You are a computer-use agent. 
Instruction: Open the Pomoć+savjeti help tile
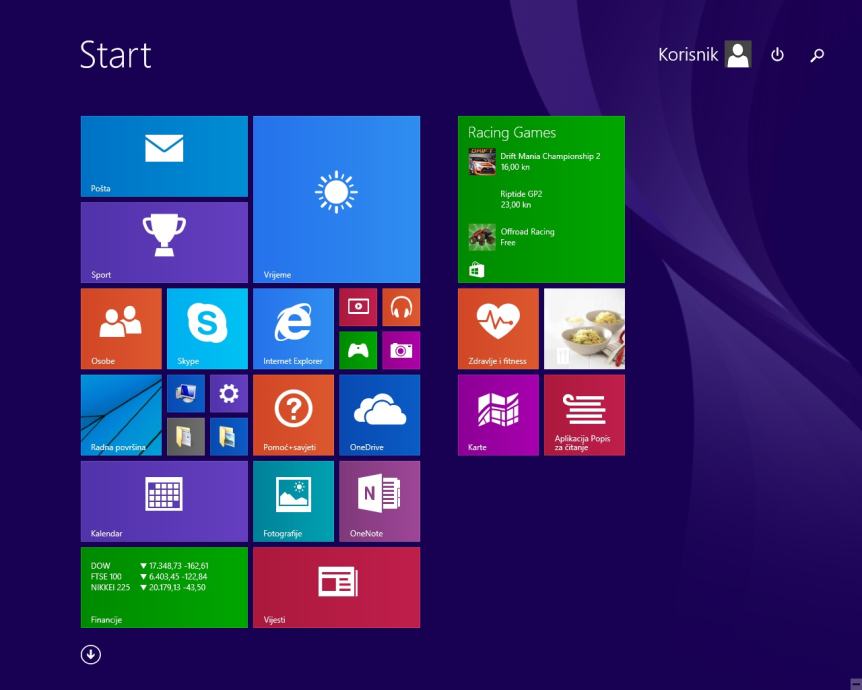click(x=294, y=415)
